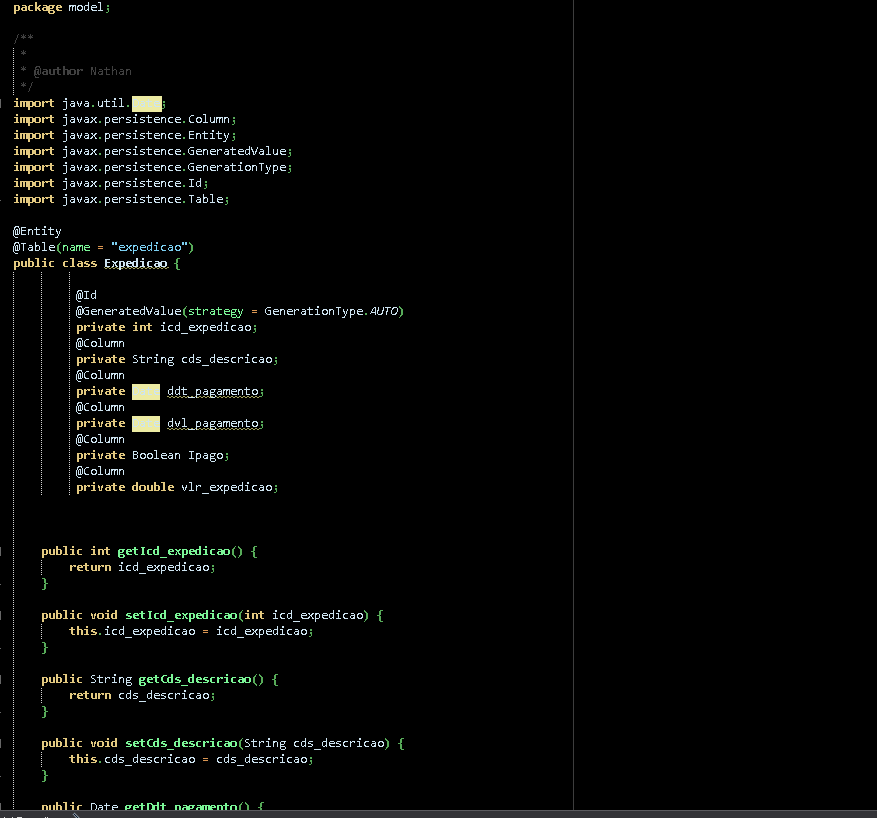Place cursor on the @Entity annotation
The width and height of the screenshot is (877, 818).
(37, 231)
